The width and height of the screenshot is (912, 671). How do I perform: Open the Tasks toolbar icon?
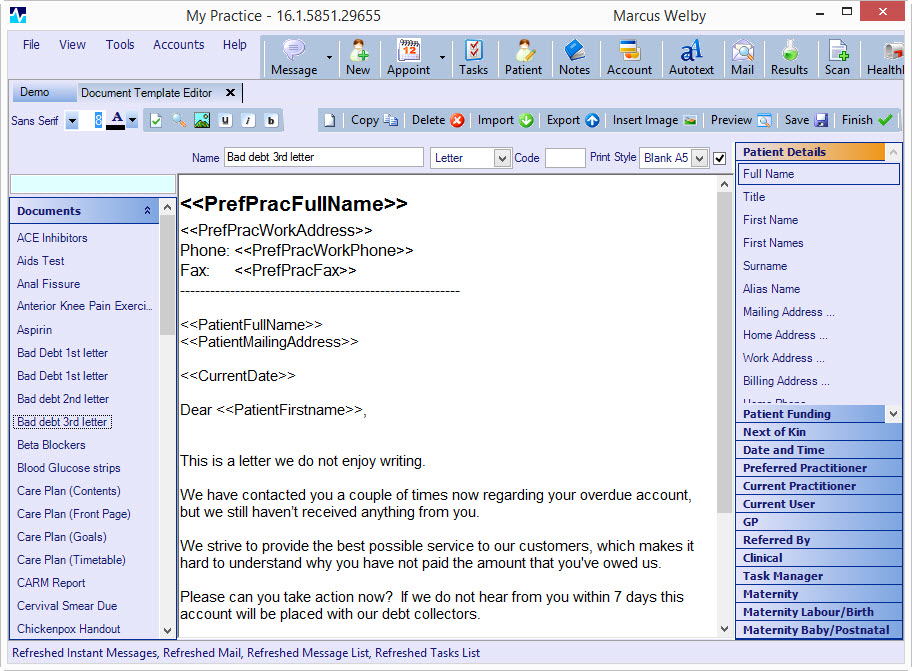(x=473, y=57)
